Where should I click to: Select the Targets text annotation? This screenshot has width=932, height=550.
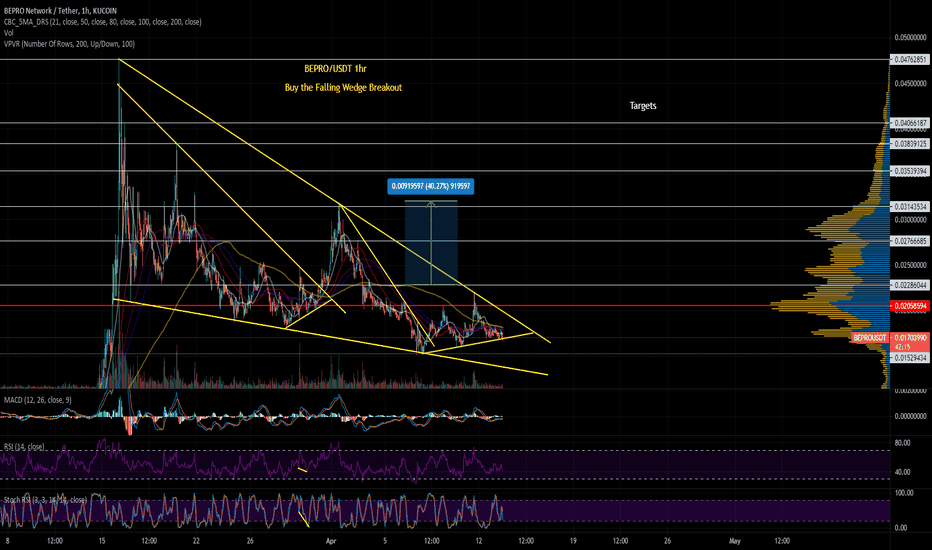(x=643, y=106)
